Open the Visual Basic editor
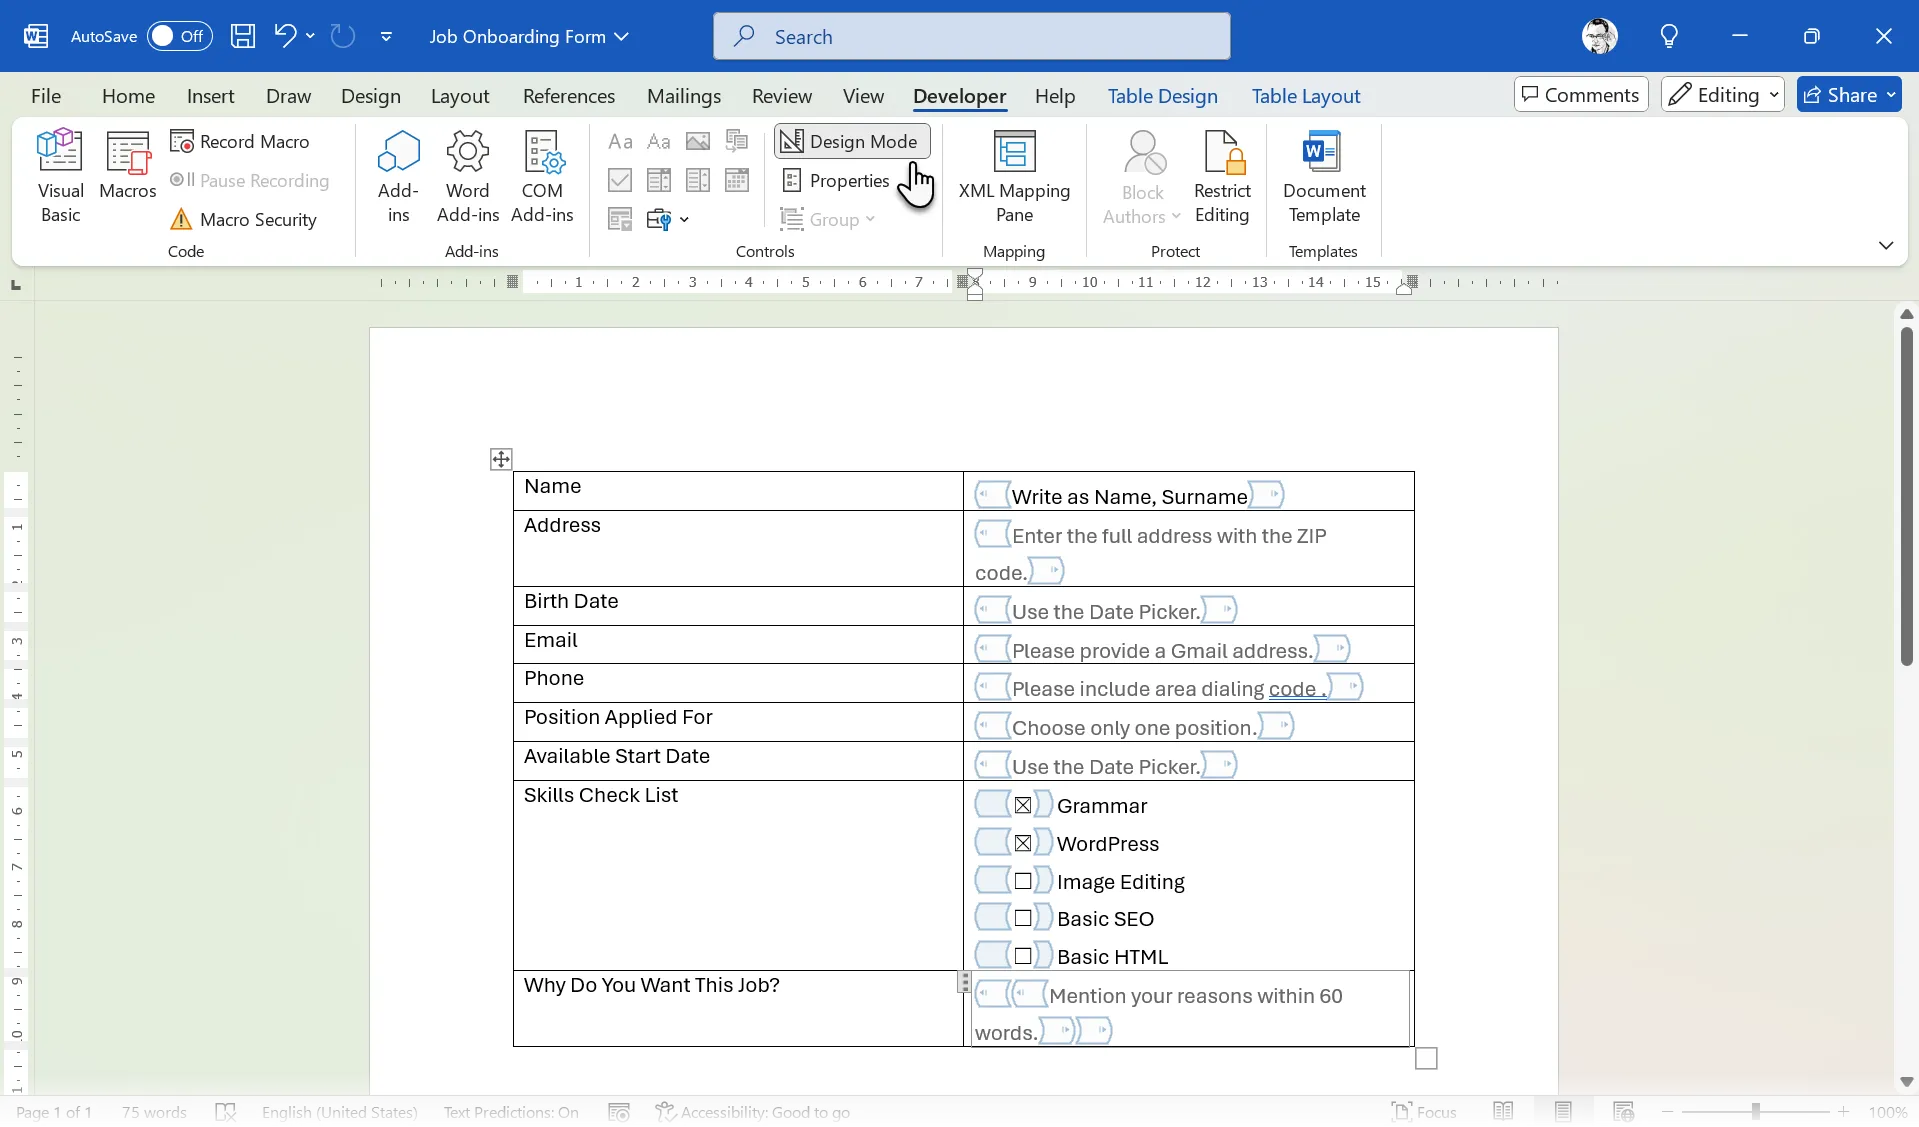The width and height of the screenshot is (1919, 1127). pos(59,173)
